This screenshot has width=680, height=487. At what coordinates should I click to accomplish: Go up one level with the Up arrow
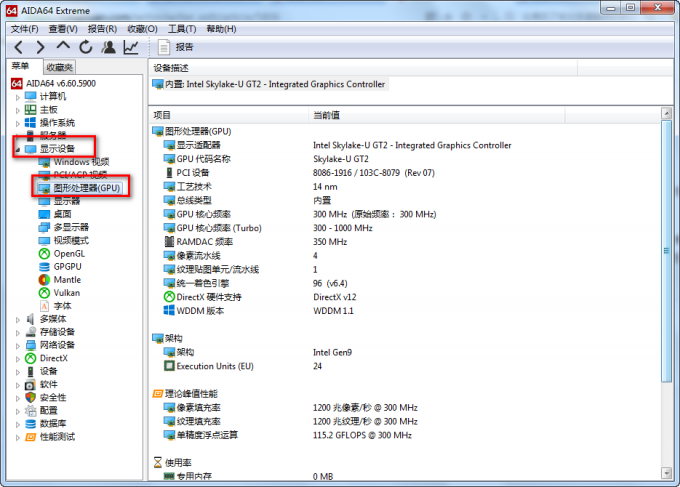(63, 47)
